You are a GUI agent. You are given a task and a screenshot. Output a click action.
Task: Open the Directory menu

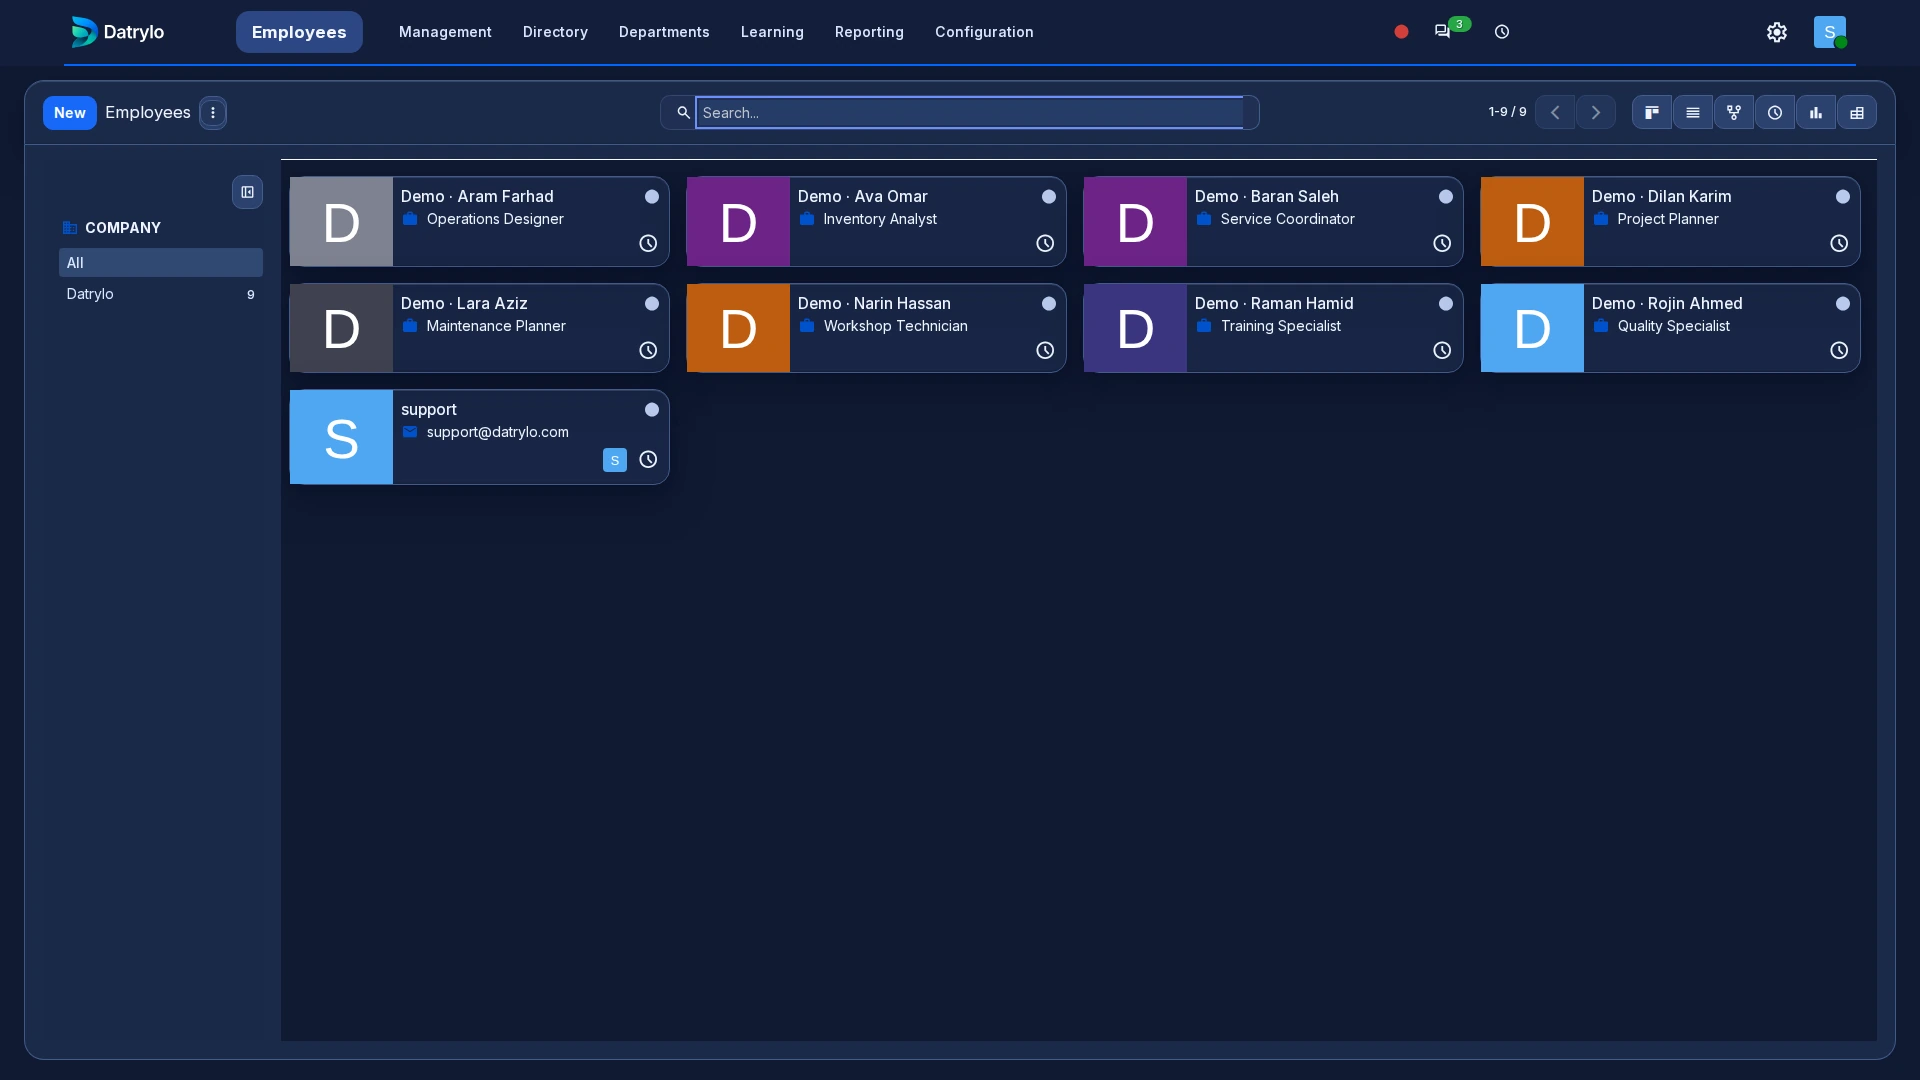coord(555,32)
